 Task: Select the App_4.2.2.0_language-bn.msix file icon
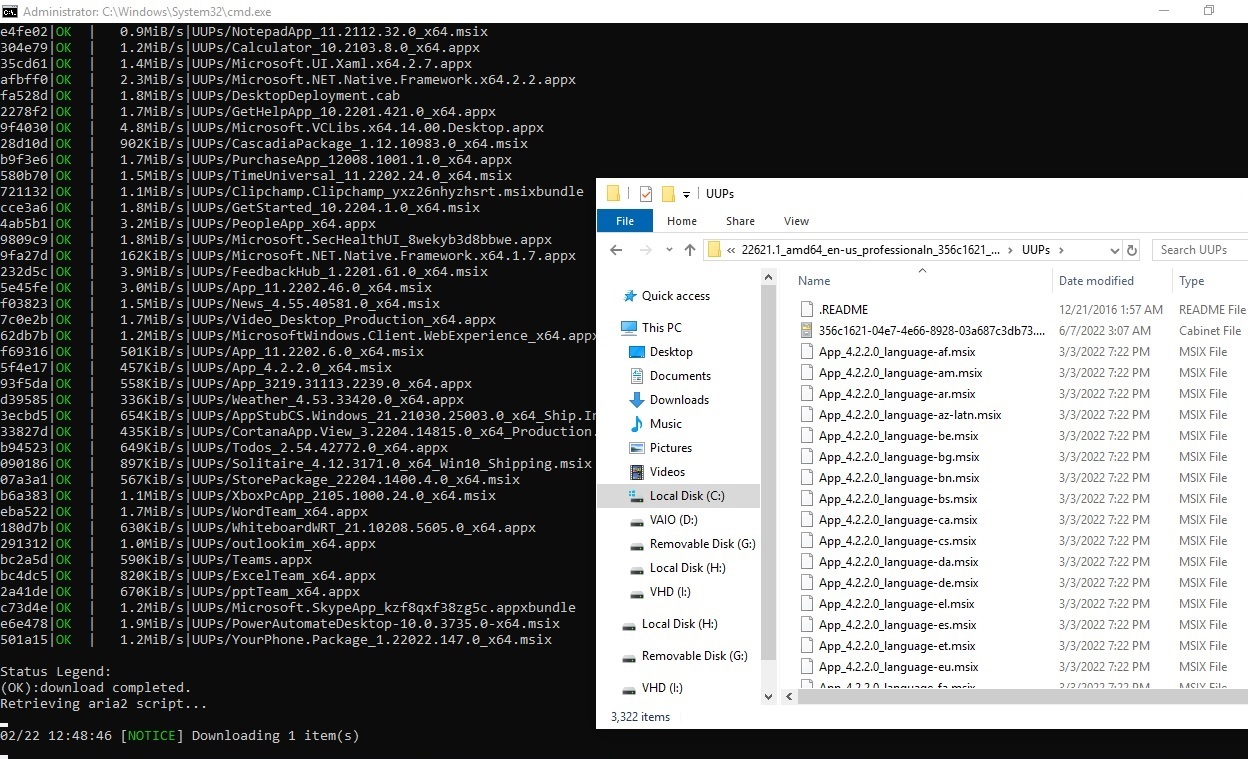point(808,478)
